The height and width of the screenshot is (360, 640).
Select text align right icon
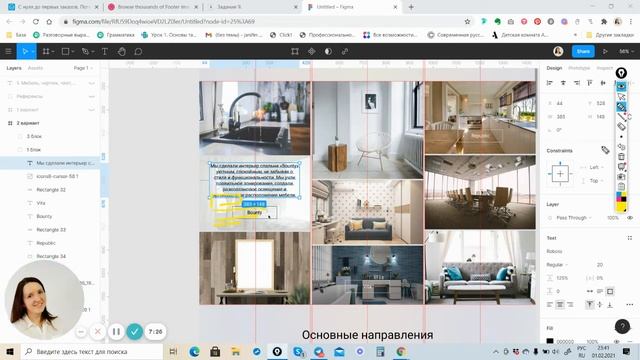pyautogui.click(x=570, y=304)
